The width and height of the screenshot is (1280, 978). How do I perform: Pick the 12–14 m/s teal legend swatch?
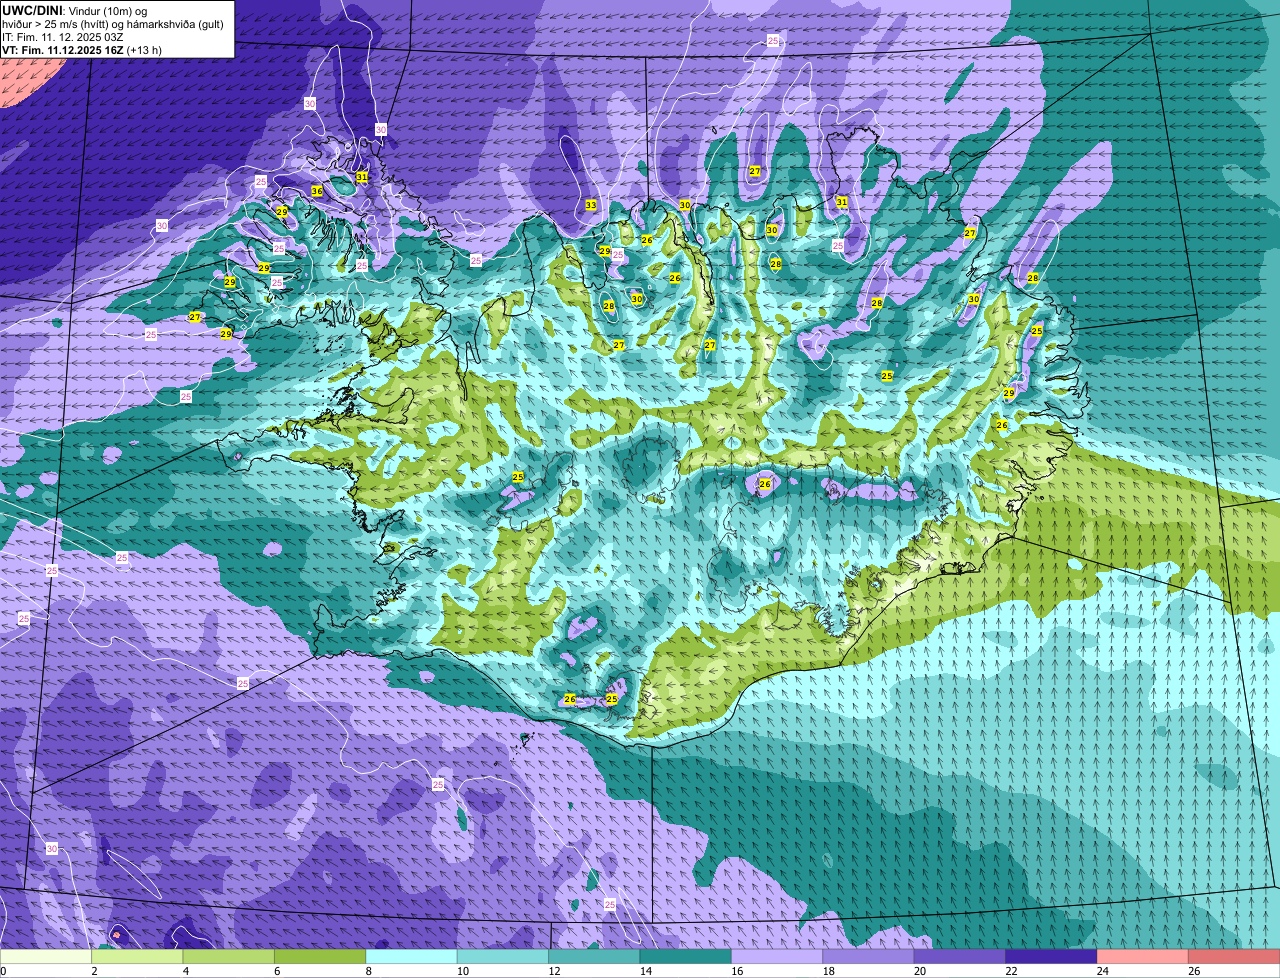point(595,956)
